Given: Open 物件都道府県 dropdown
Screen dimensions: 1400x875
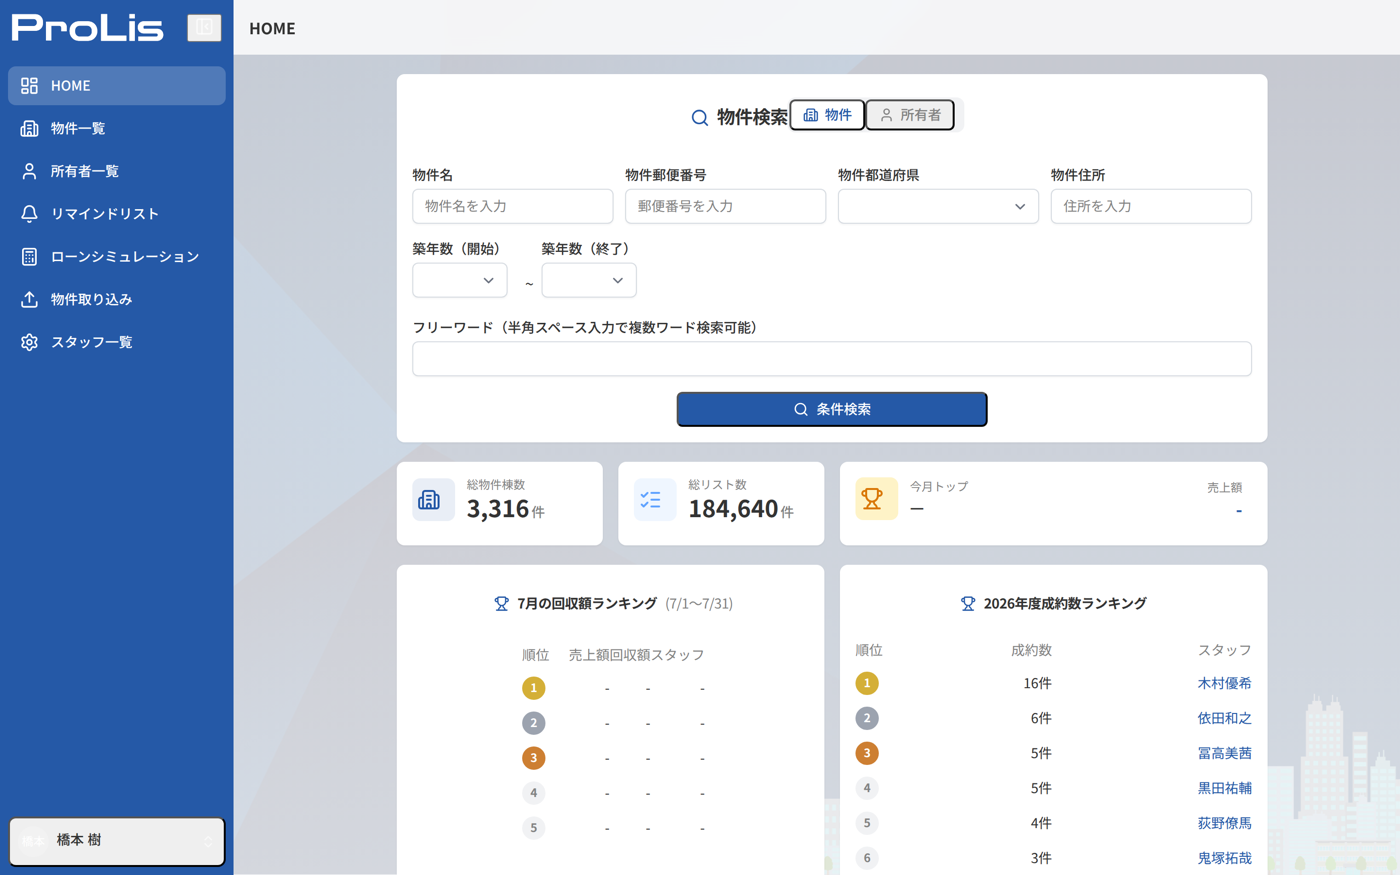Looking at the screenshot, I should pos(938,207).
